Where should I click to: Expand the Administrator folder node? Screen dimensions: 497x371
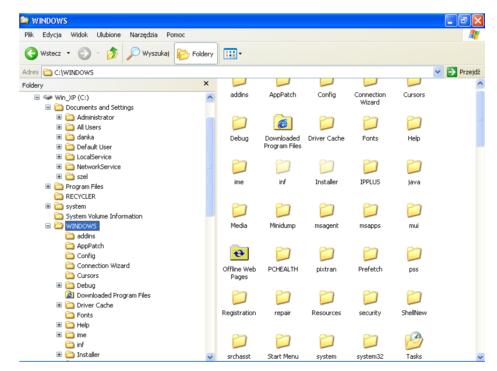(59, 117)
